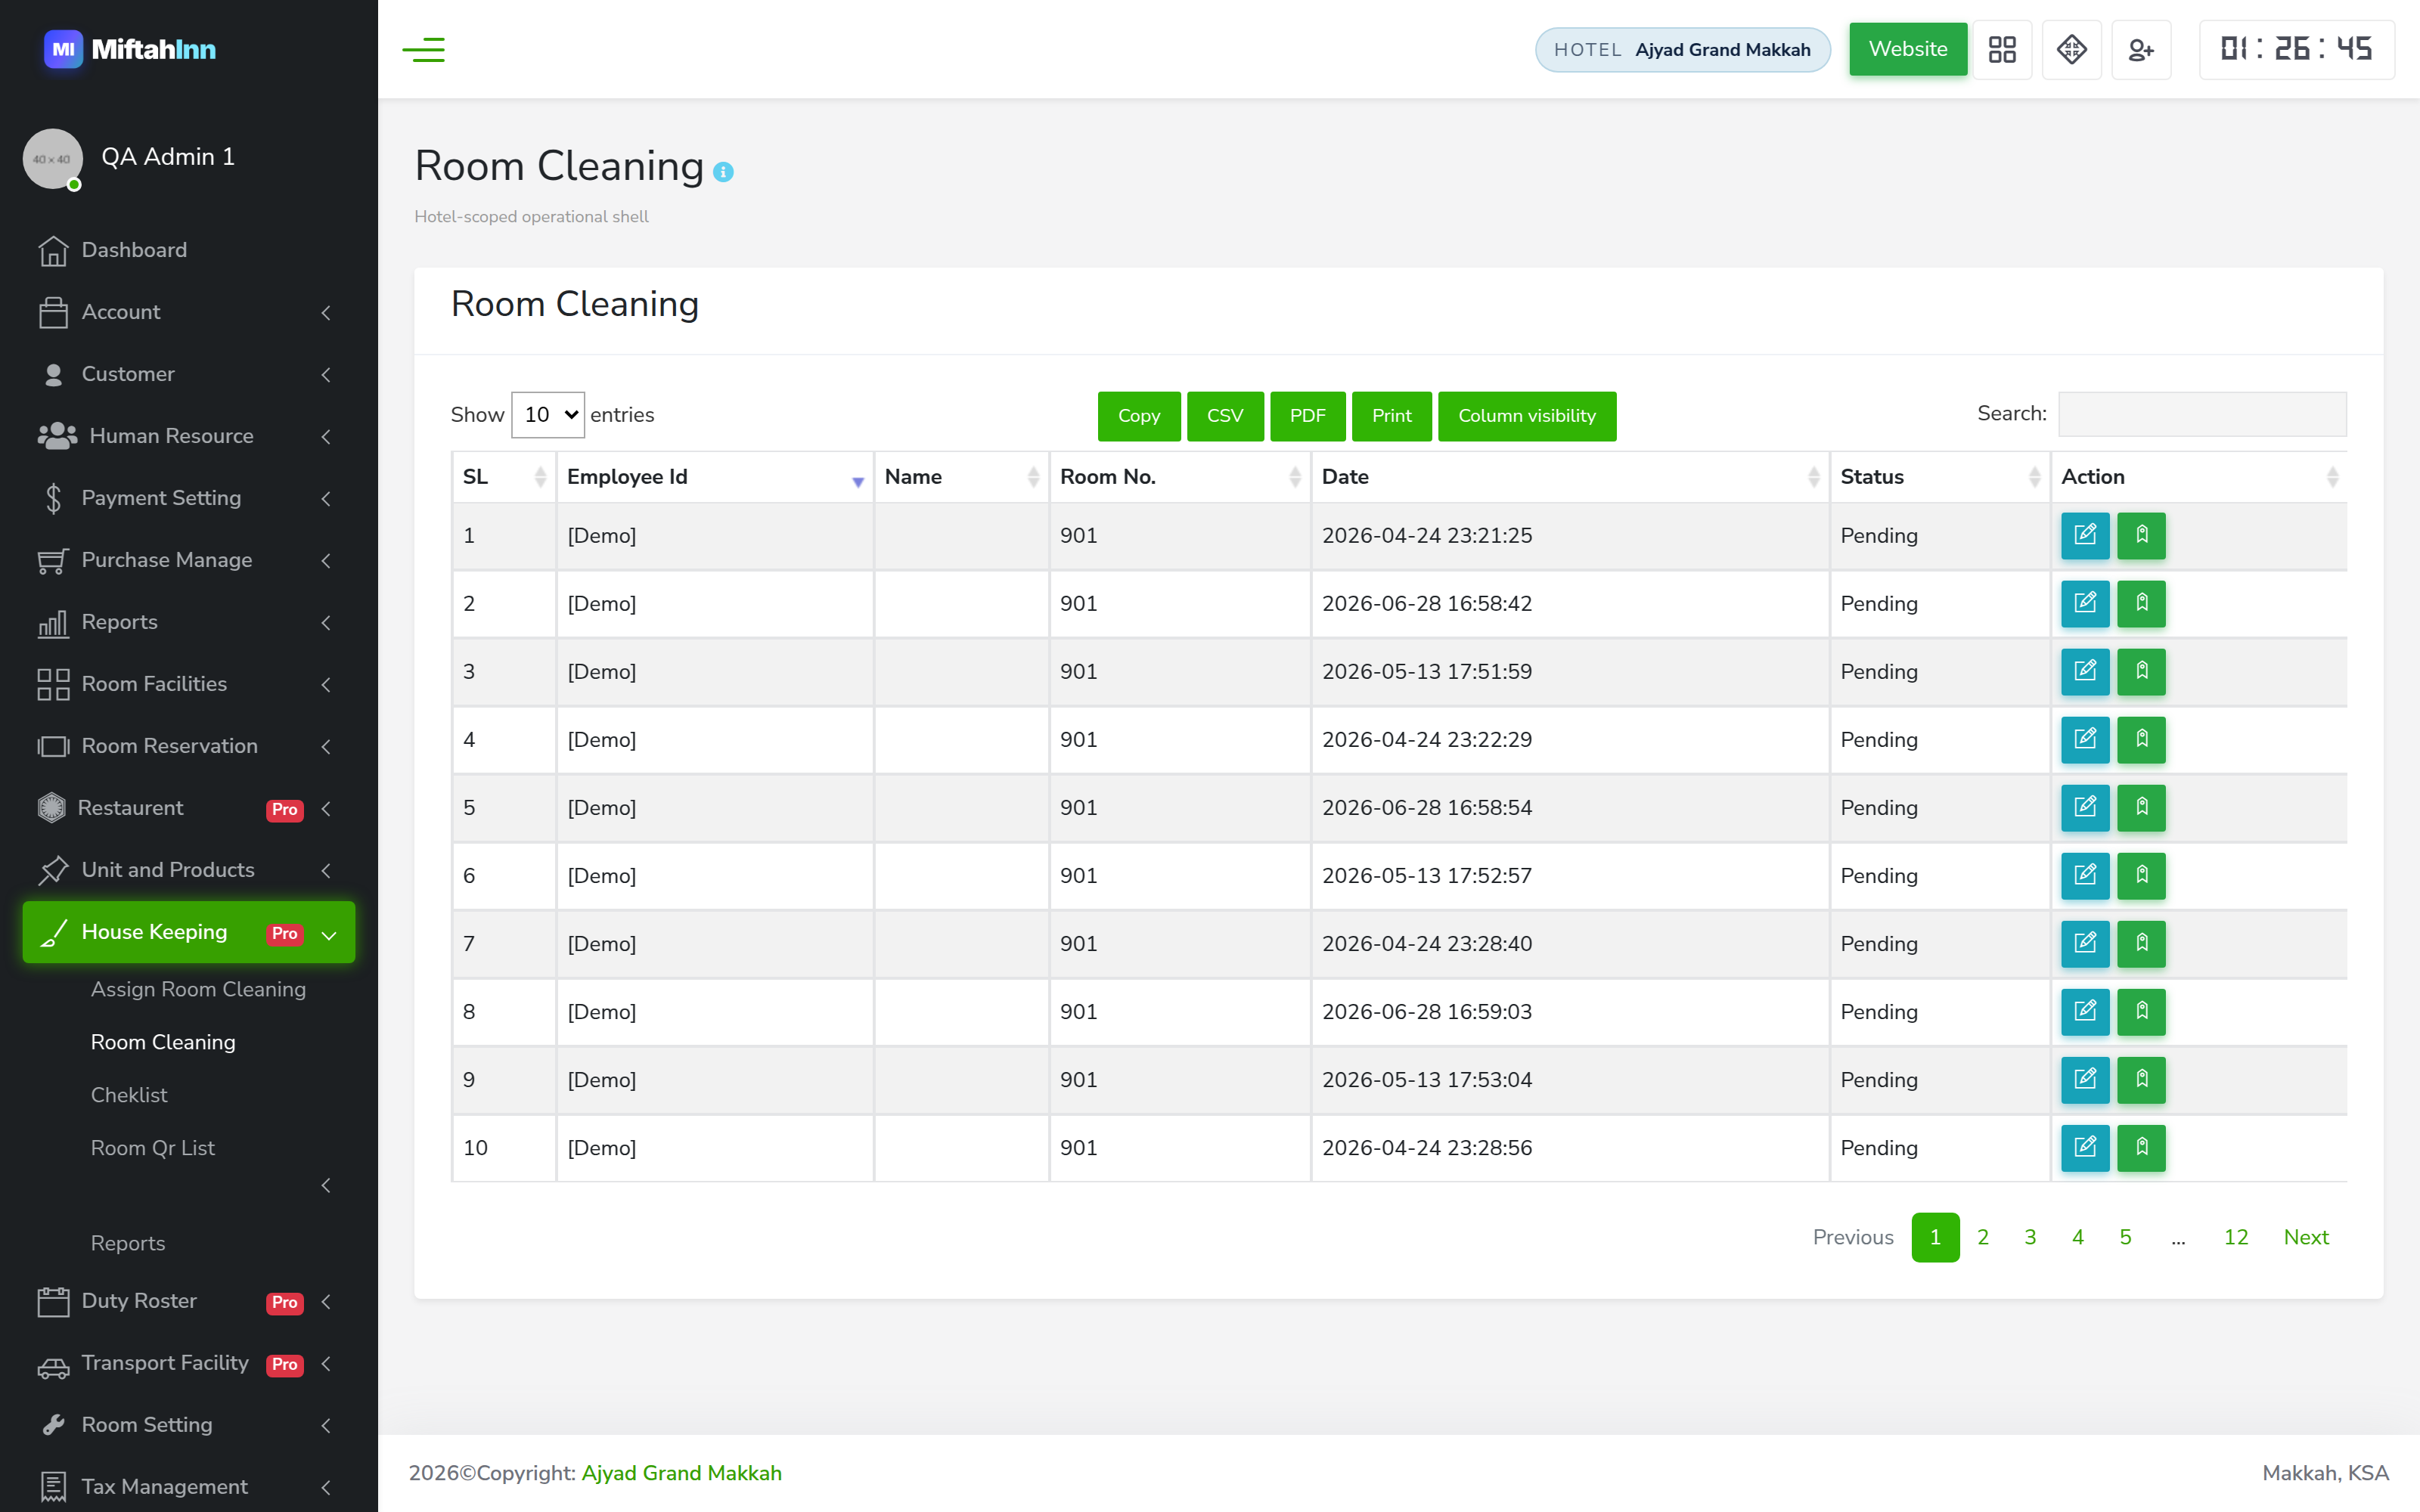This screenshot has width=2420, height=1512.
Task: Open Dashboard from the sidebar
Action: coord(189,250)
